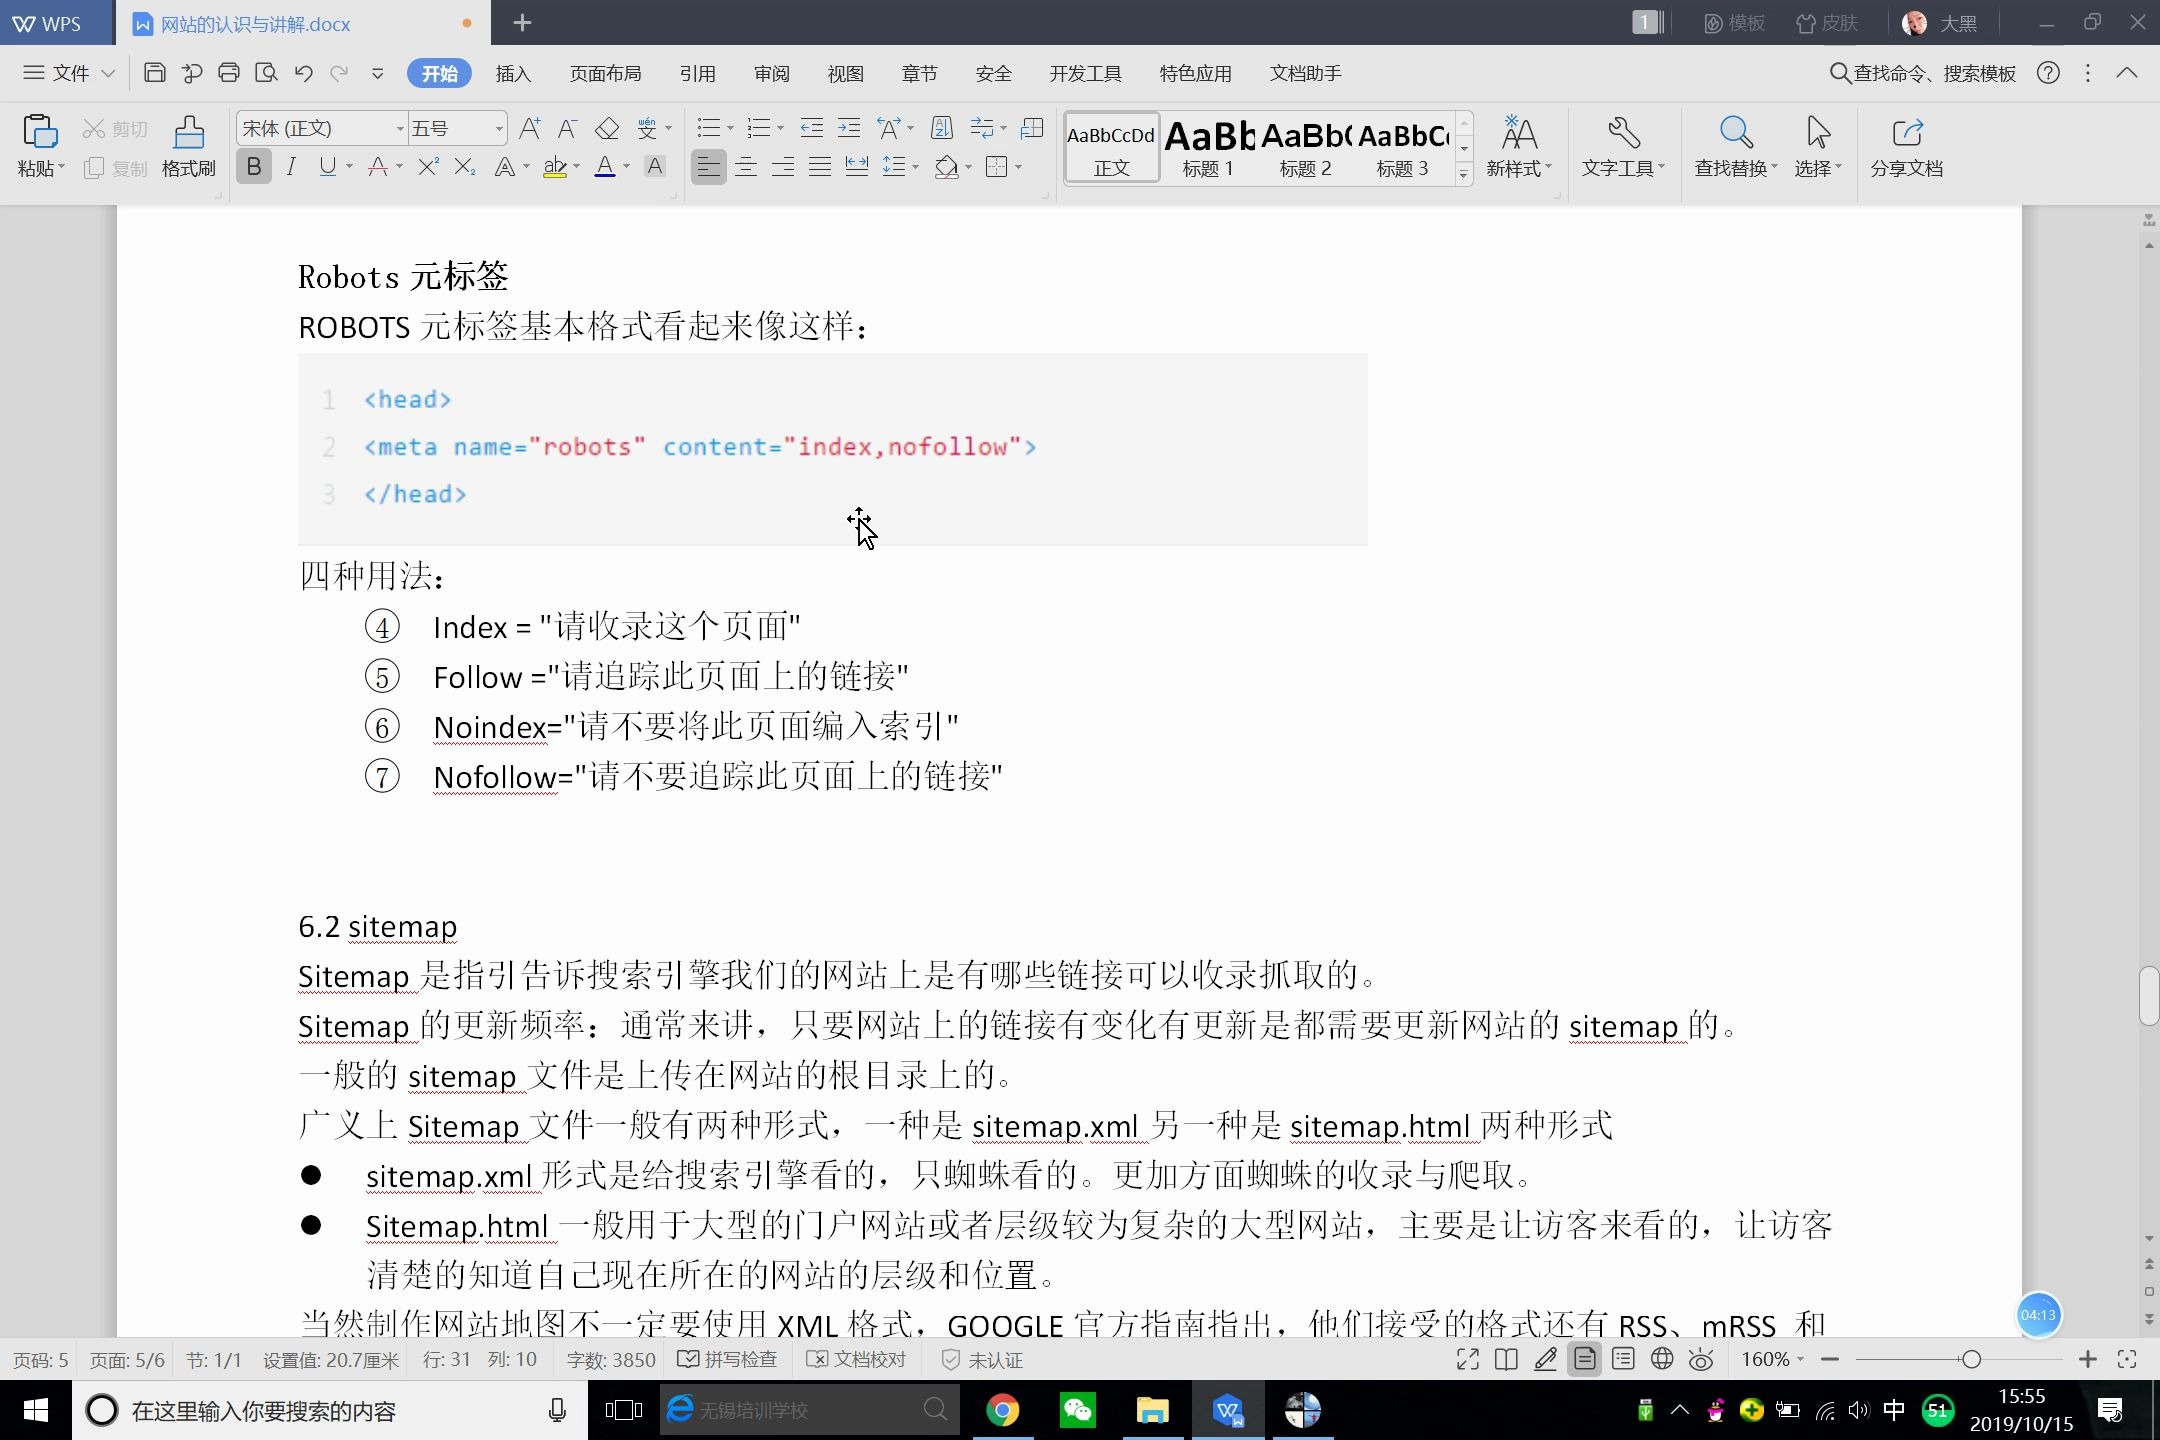Click the Select button
This screenshot has height=1440, width=2160.
[1817, 146]
